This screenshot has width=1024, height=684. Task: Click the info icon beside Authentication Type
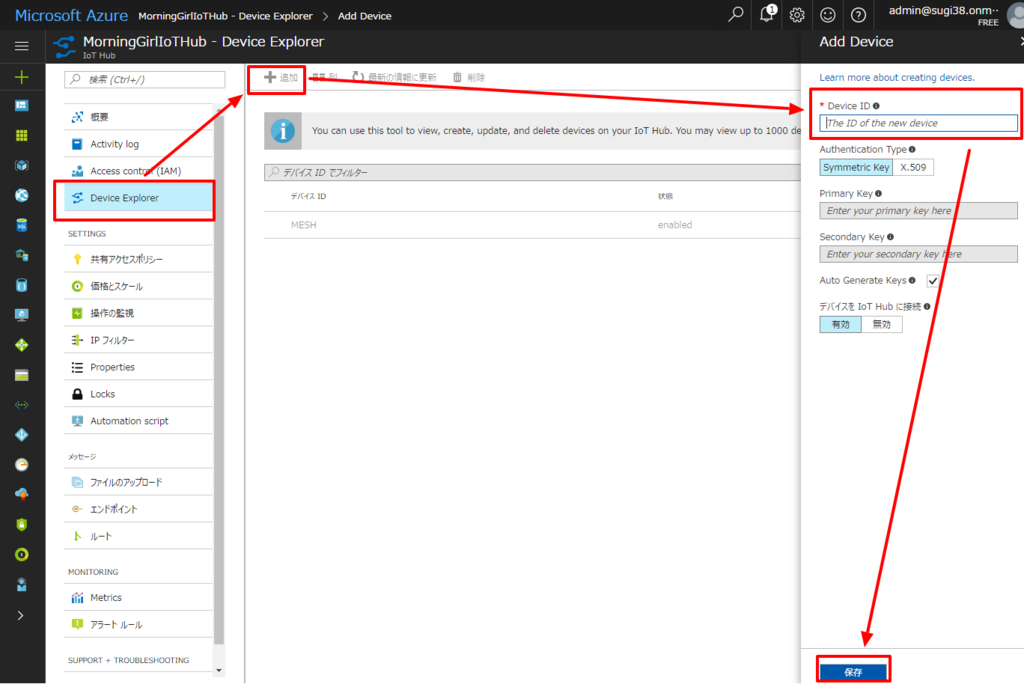912,150
